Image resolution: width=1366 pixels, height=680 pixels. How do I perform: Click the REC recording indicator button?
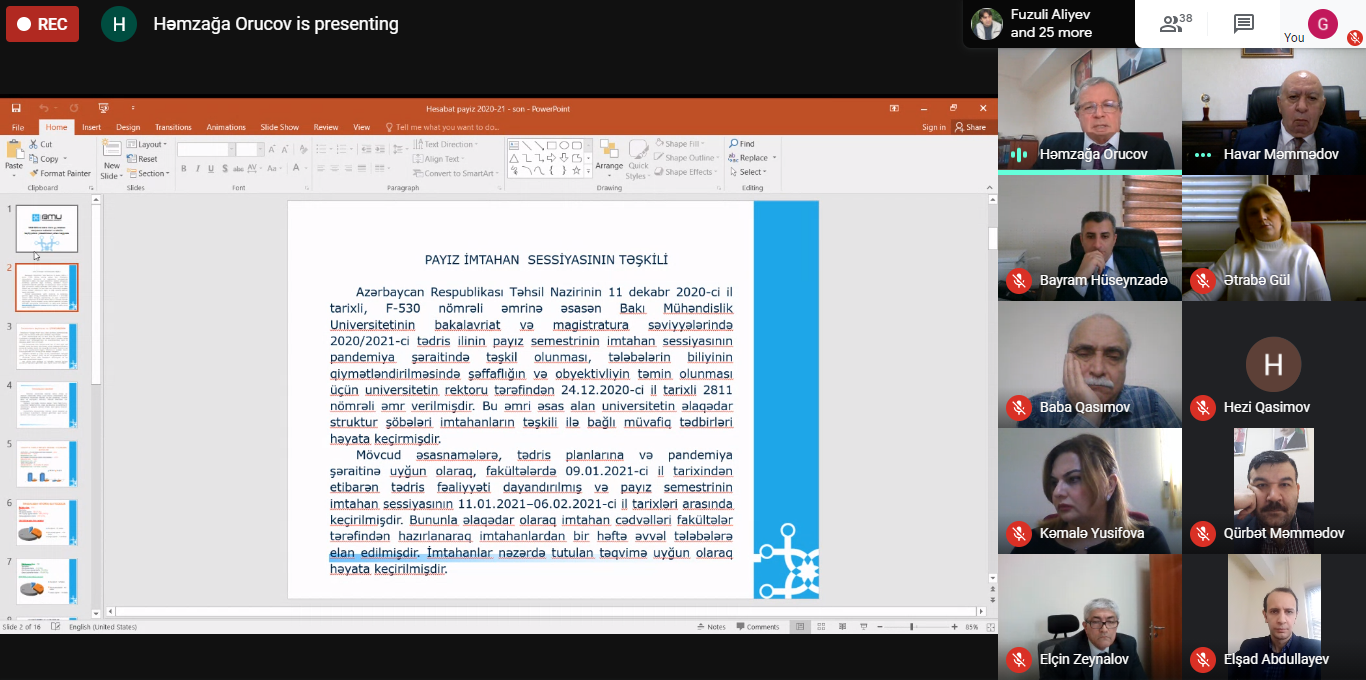tap(43, 24)
